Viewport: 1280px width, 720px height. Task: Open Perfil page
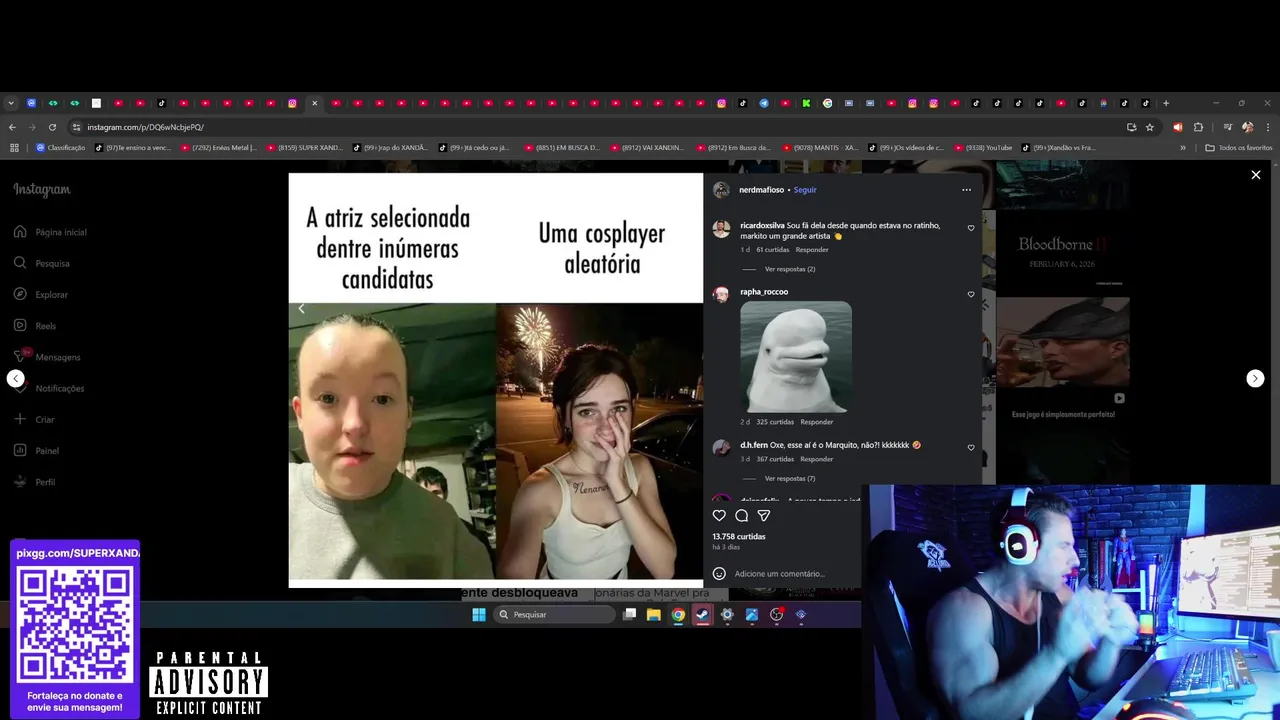[34, 482]
